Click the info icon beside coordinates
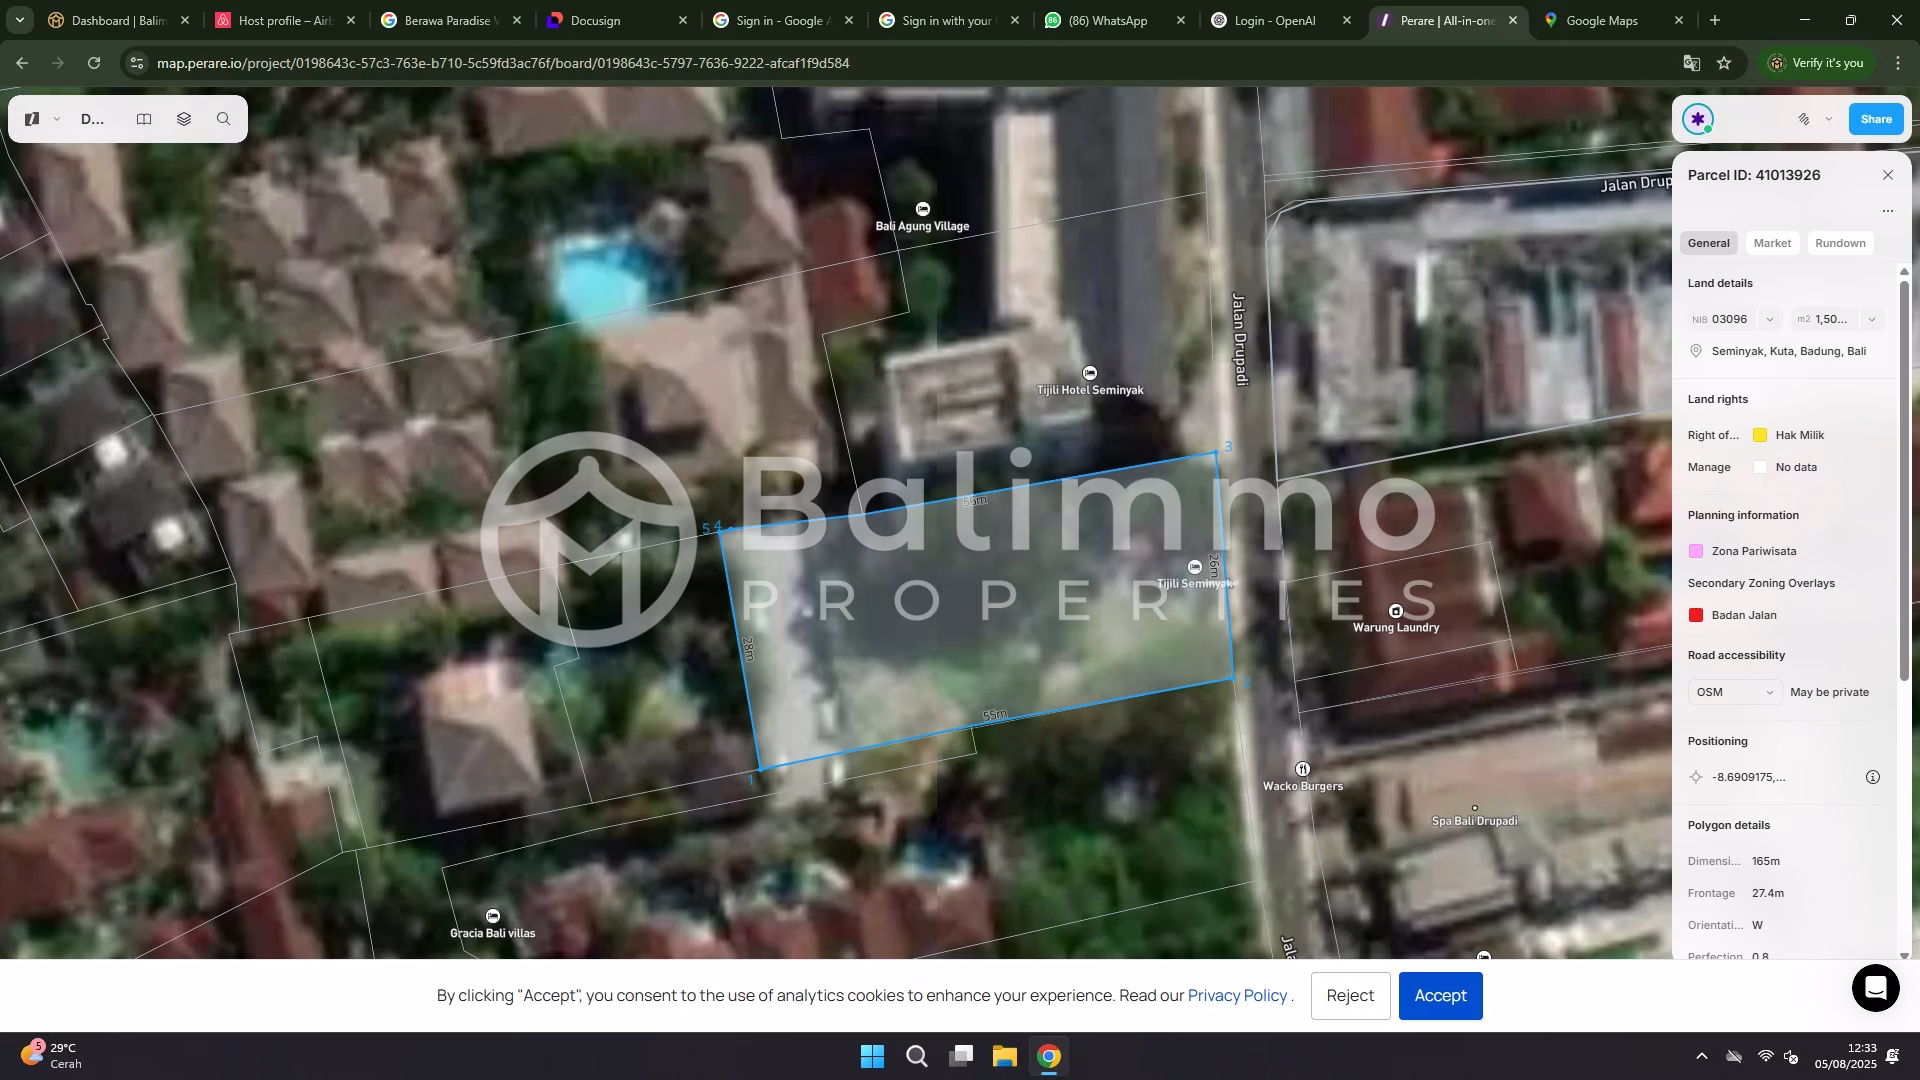The height and width of the screenshot is (1080, 1920). [x=1873, y=777]
